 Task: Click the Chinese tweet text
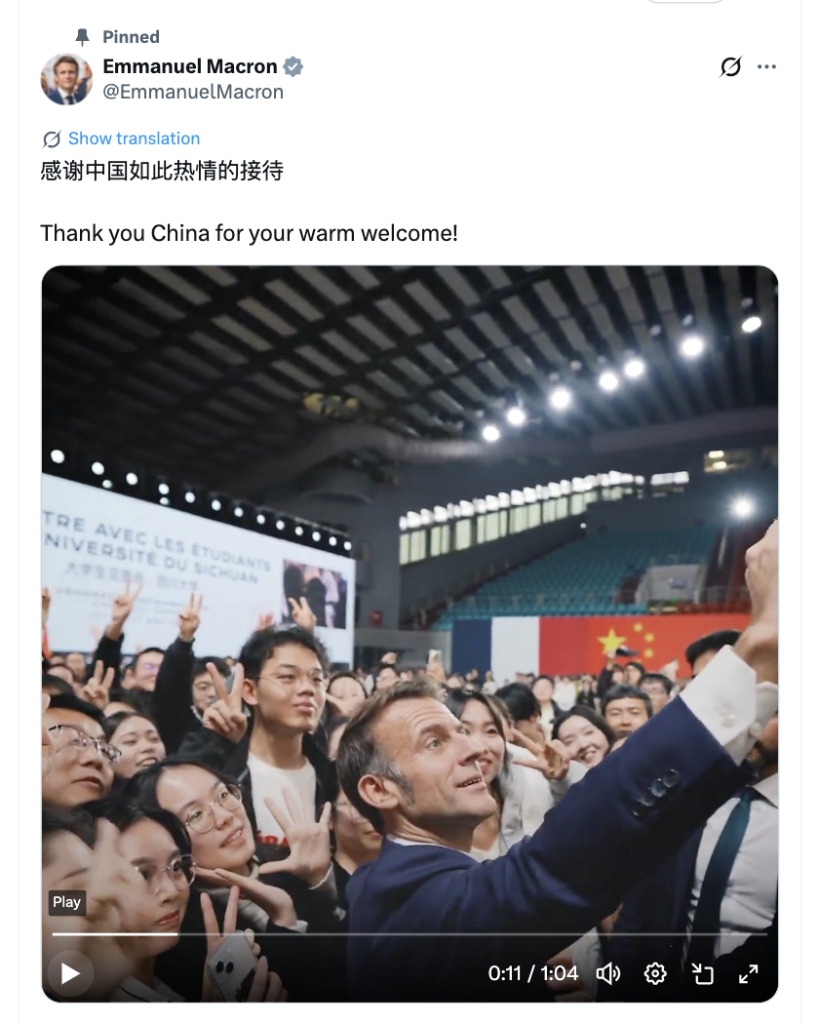pos(162,171)
